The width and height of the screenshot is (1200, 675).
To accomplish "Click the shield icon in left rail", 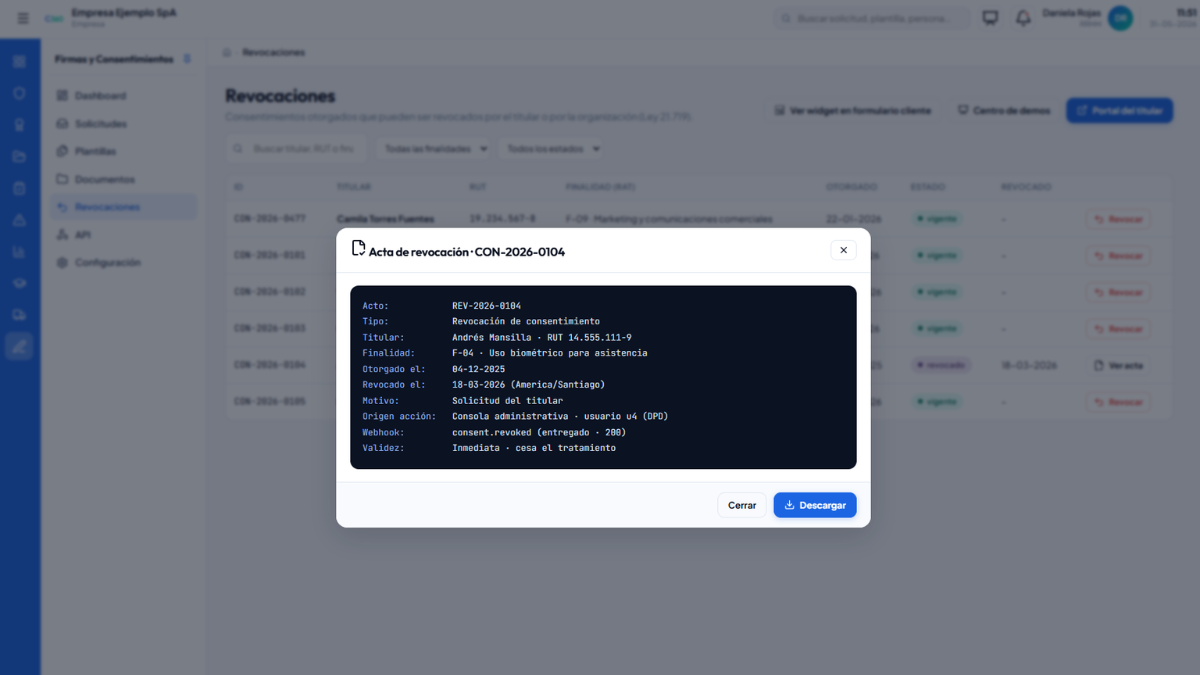I will tap(19, 93).
